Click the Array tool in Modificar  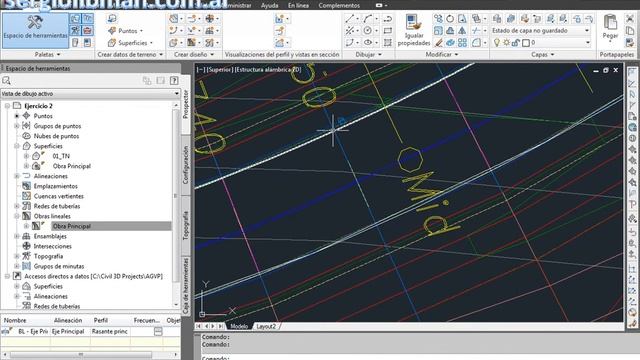tap(462, 42)
